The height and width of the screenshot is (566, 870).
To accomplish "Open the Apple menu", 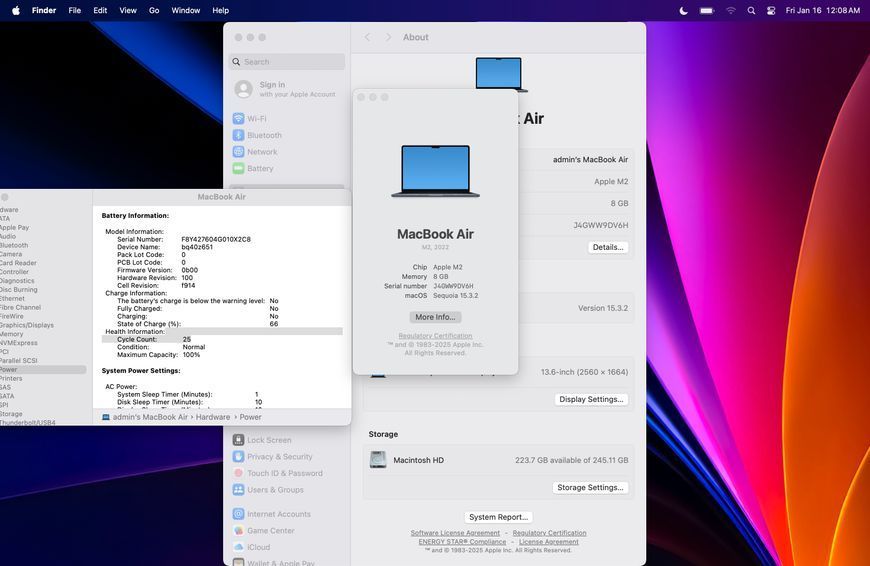I will pyautogui.click(x=16, y=10).
